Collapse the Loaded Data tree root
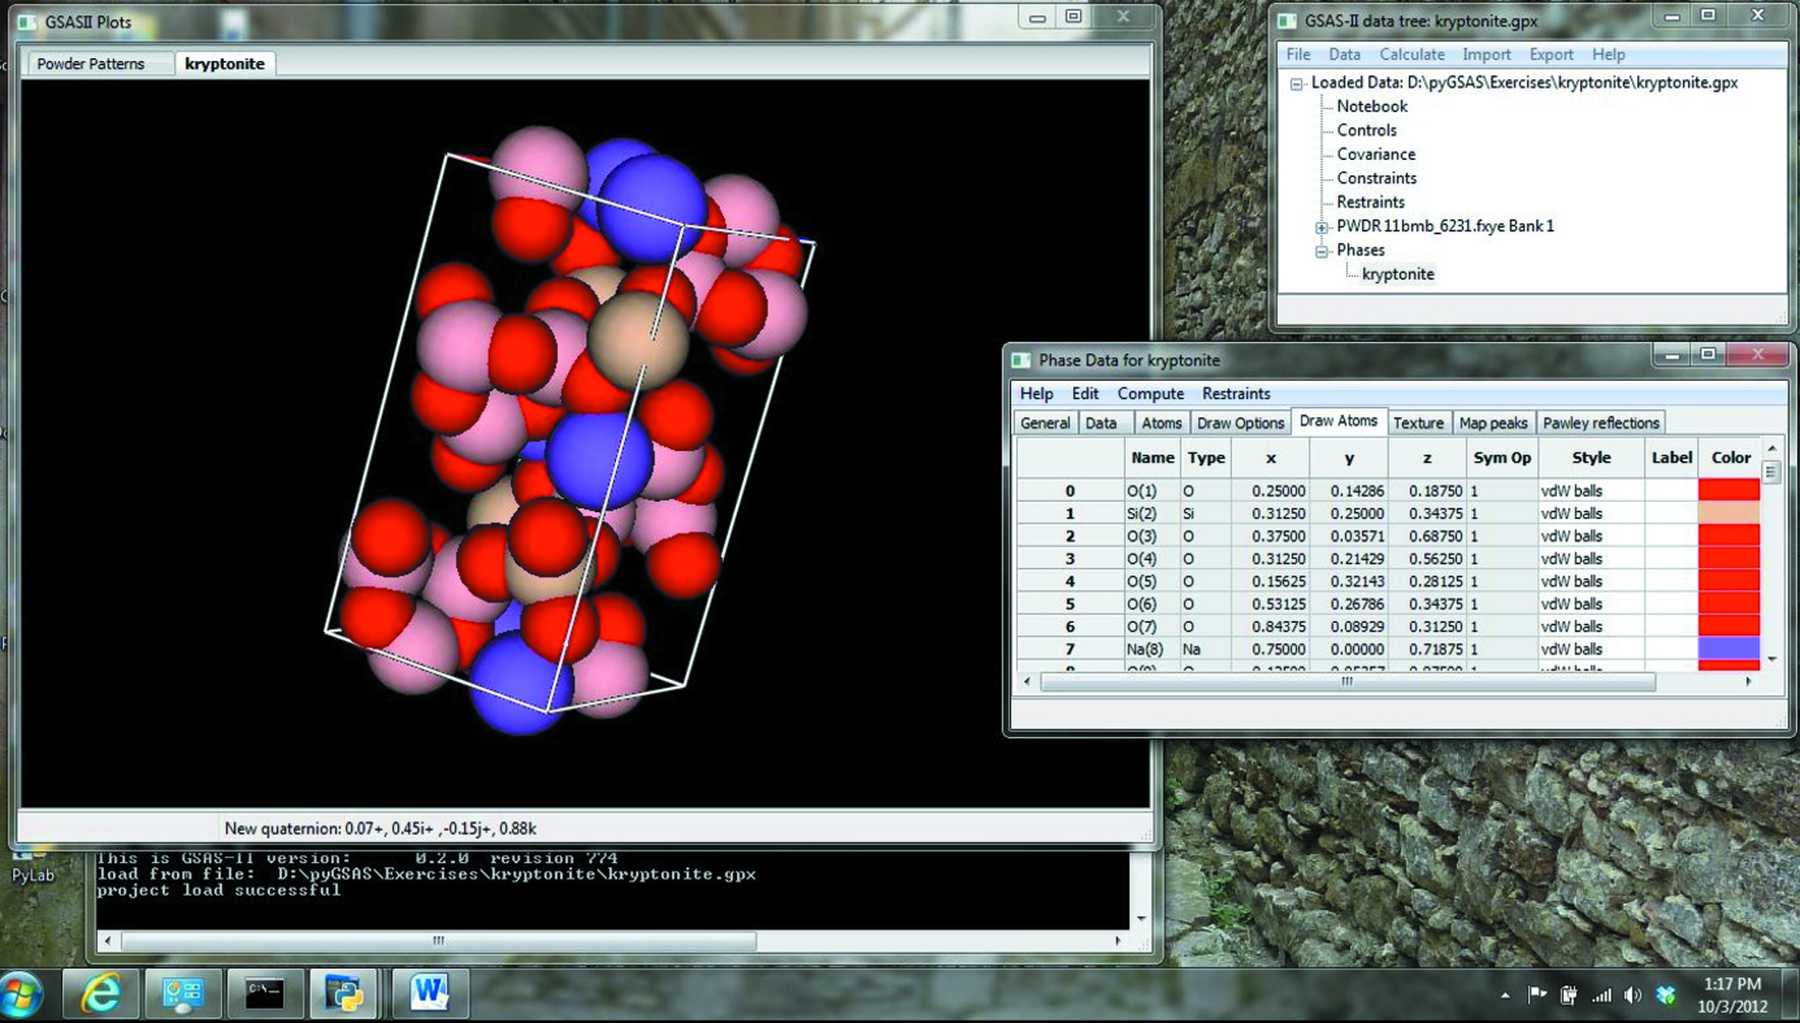Image resolution: width=1800 pixels, height=1023 pixels. pos(1297,84)
